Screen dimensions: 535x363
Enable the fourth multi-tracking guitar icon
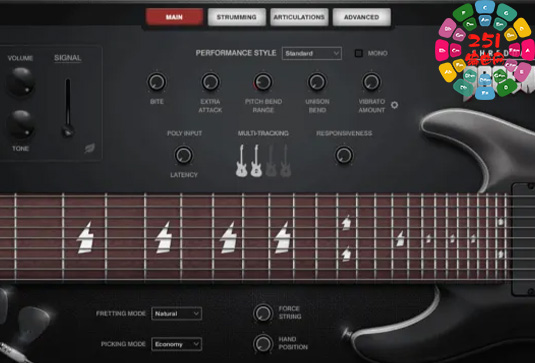286,161
